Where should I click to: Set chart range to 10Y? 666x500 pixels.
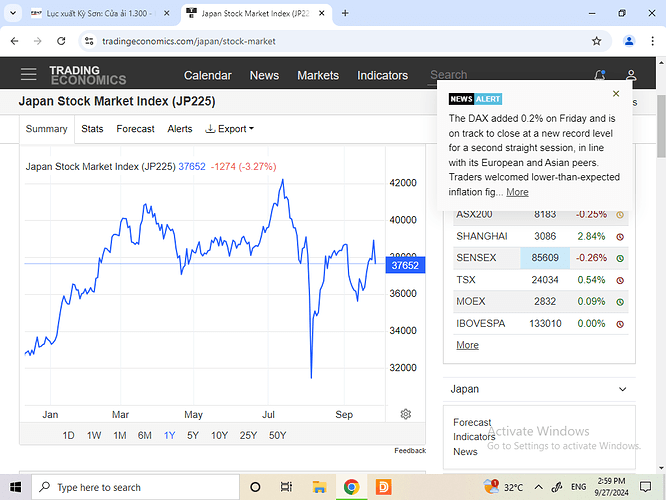[220, 435]
